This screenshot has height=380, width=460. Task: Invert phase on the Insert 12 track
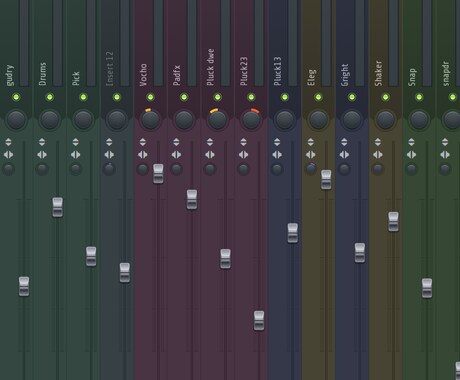[x=109, y=142]
